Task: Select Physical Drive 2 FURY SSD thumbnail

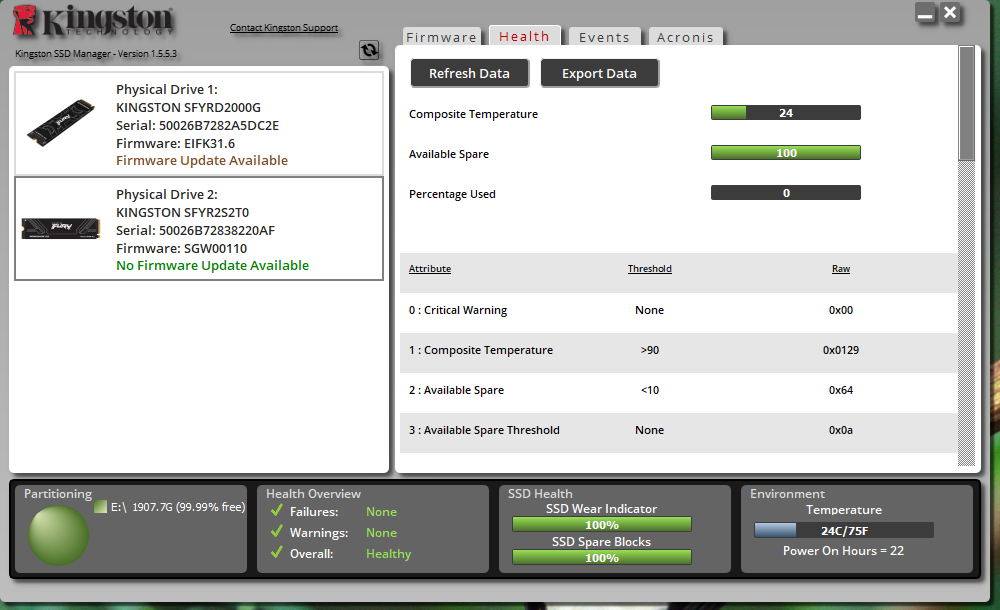Action: click(x=61, y=228)
